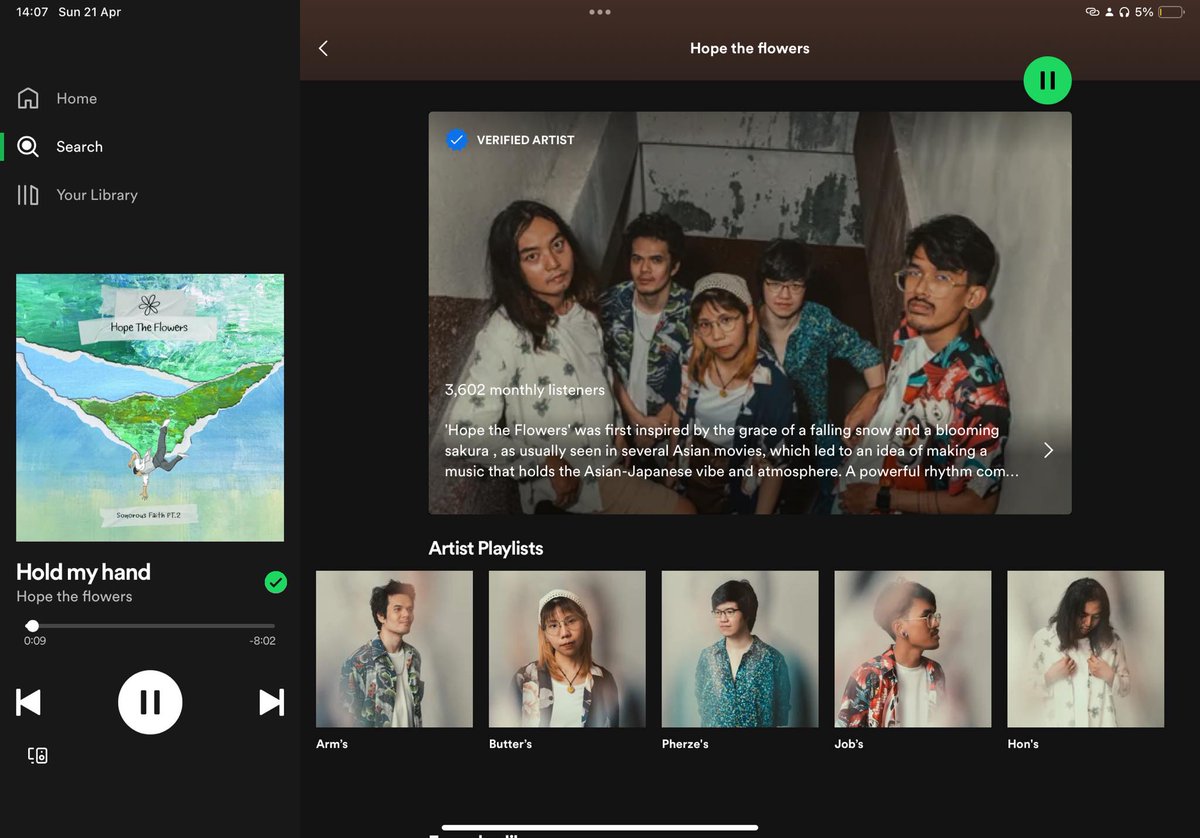Image resolution: width=1200 pixels, height=838 pixels.
Task: Skip to the next track
Action: pos(272,702)
